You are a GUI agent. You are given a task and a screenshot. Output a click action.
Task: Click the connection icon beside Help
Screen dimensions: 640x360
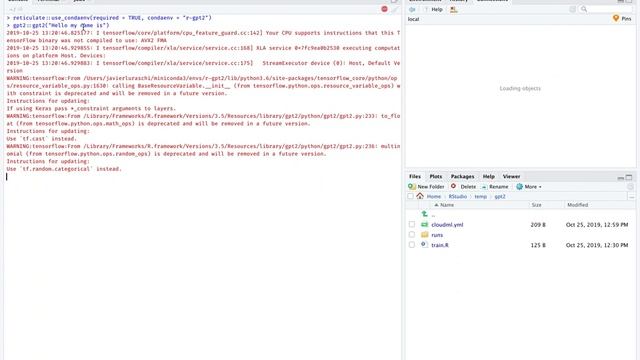click(454, 9)
